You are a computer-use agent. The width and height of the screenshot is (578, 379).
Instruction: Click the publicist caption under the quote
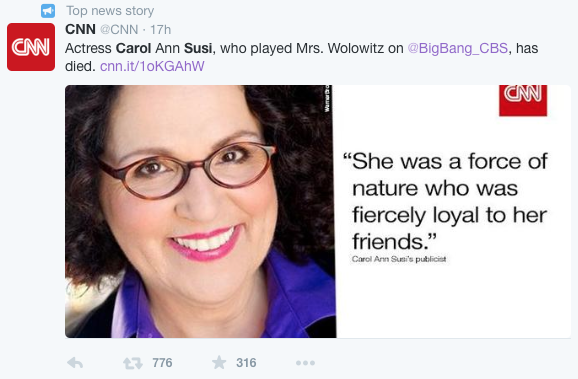coord(399,259)
